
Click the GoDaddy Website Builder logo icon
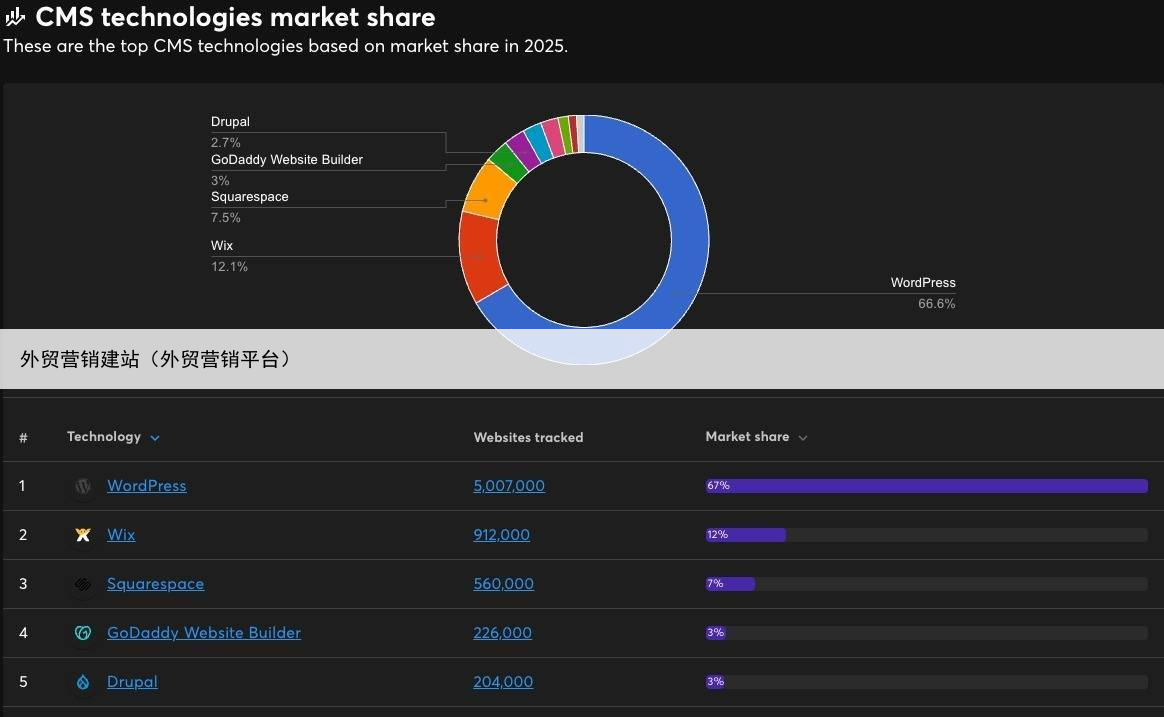pyautogui.click(x=84, y=634)
